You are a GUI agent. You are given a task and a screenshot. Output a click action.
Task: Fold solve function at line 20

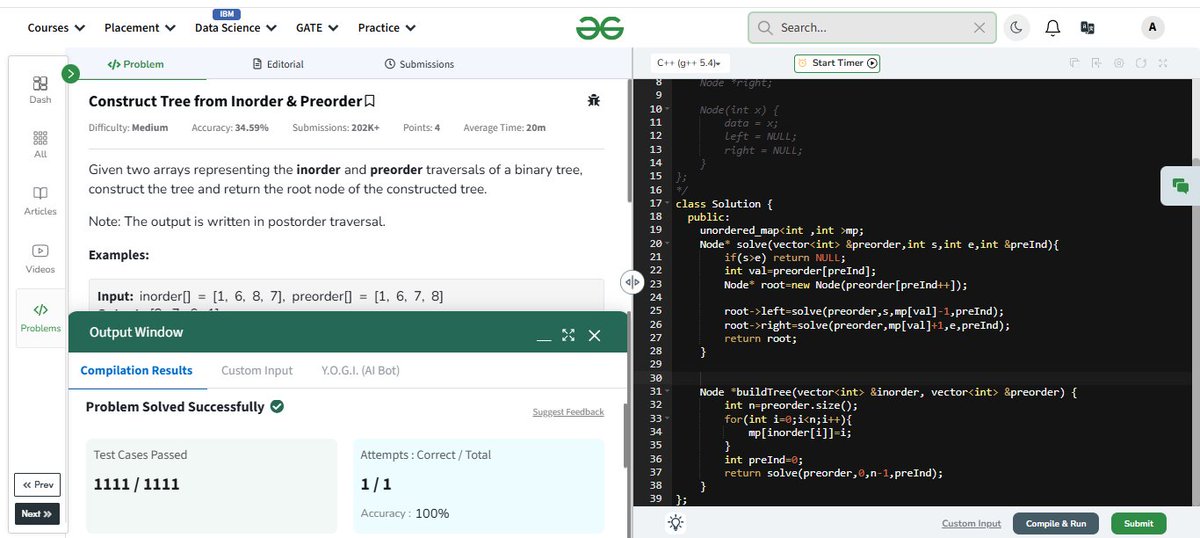(668, 244)
